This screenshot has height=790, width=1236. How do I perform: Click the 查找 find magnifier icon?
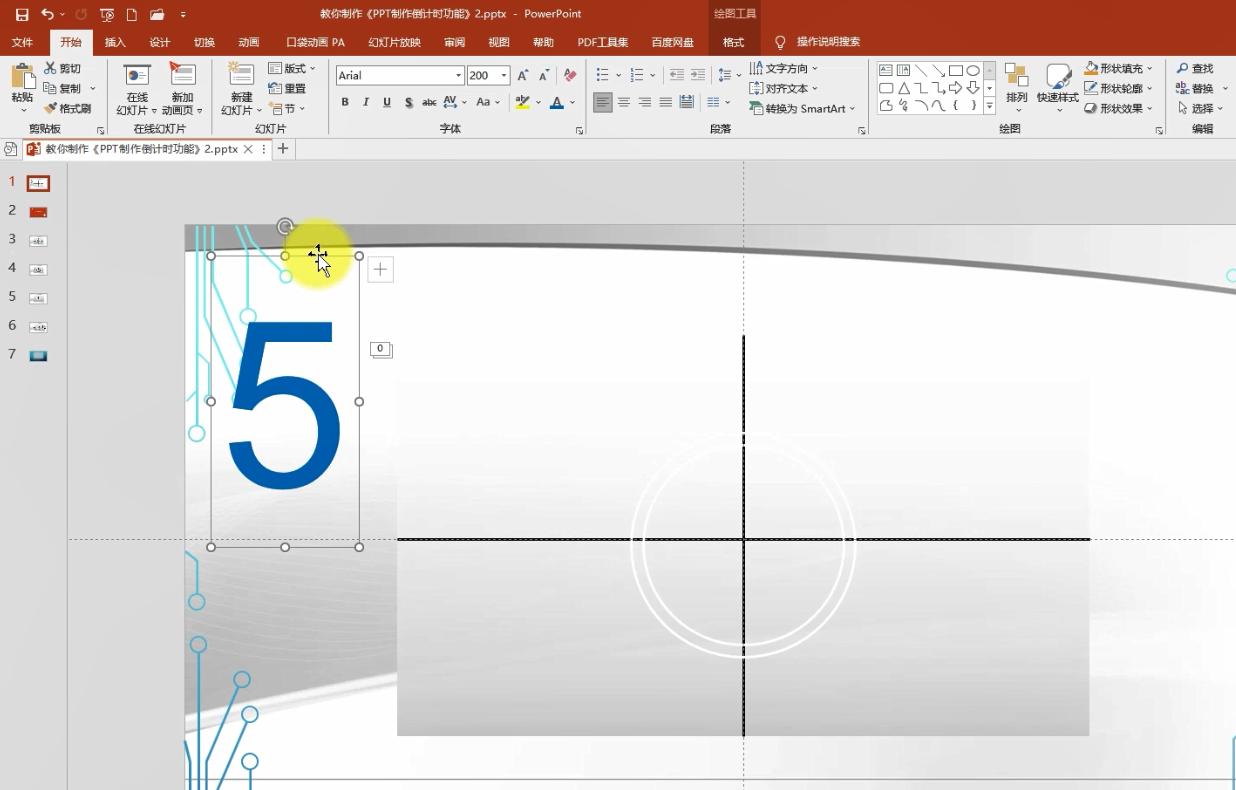click(1182, 68)
